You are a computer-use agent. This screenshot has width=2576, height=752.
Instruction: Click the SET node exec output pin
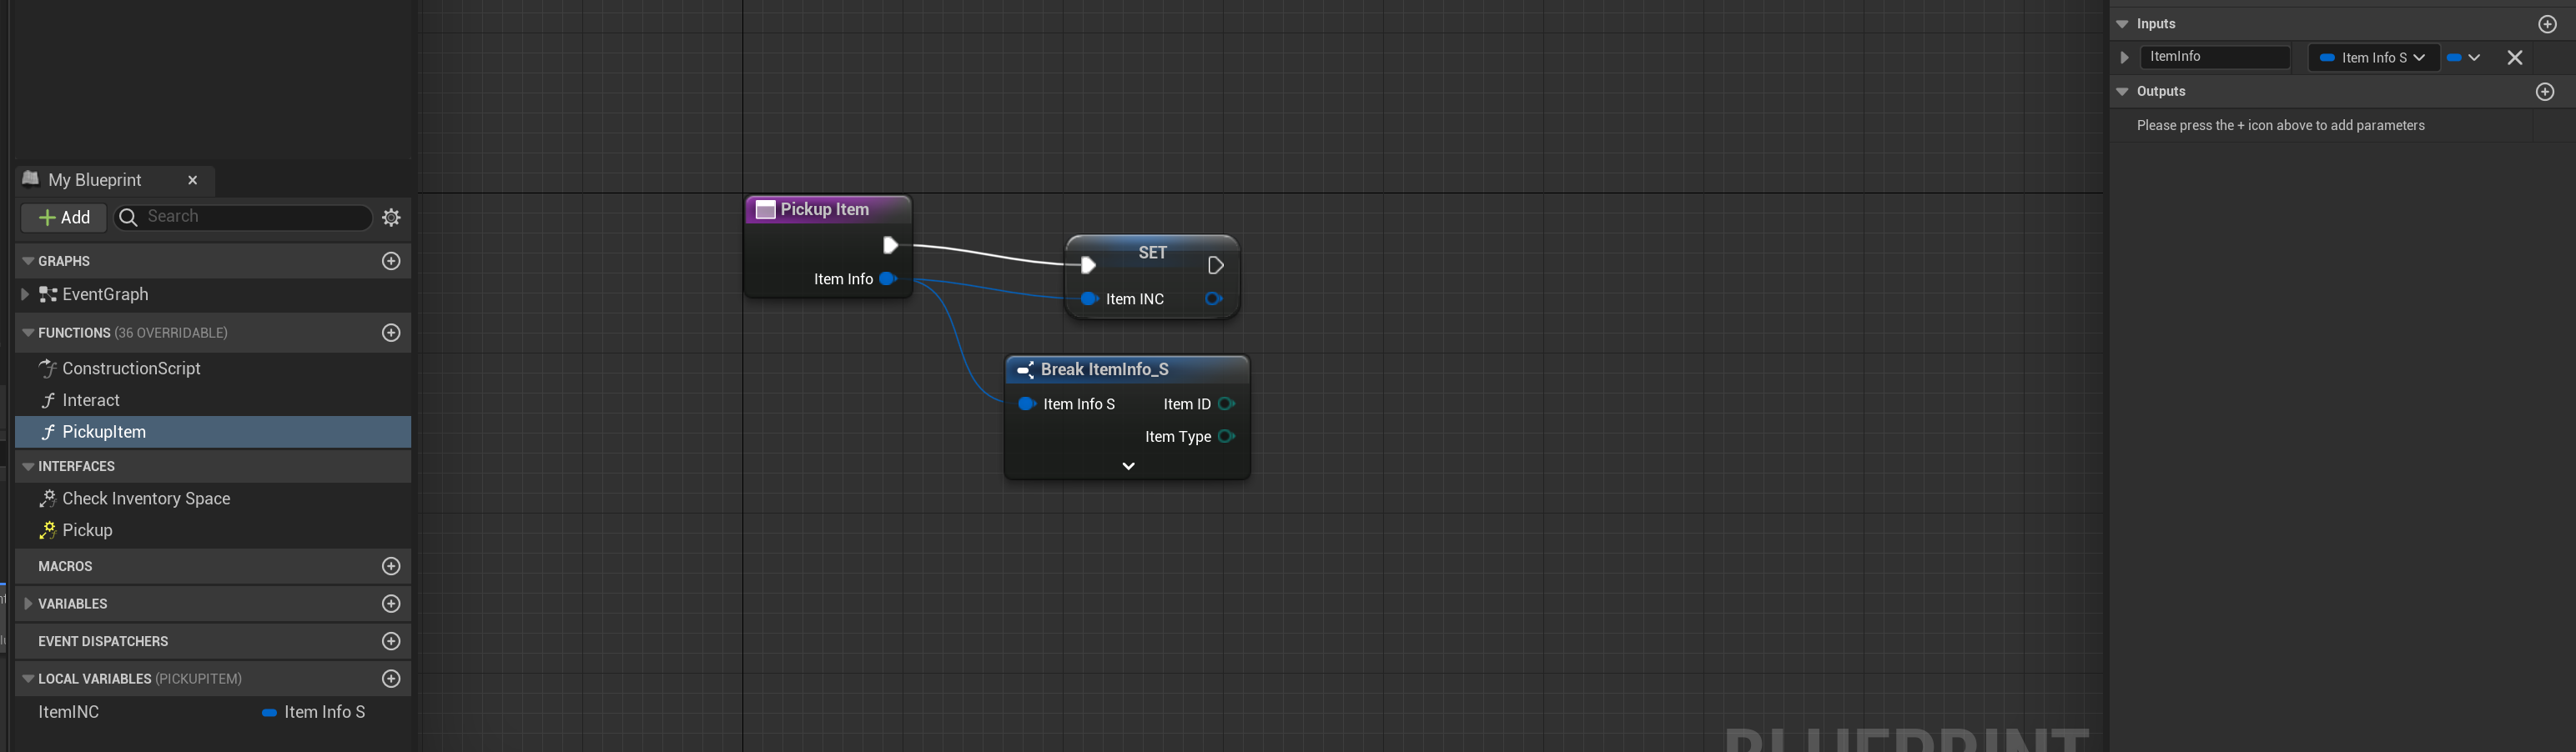point(1215,265)
